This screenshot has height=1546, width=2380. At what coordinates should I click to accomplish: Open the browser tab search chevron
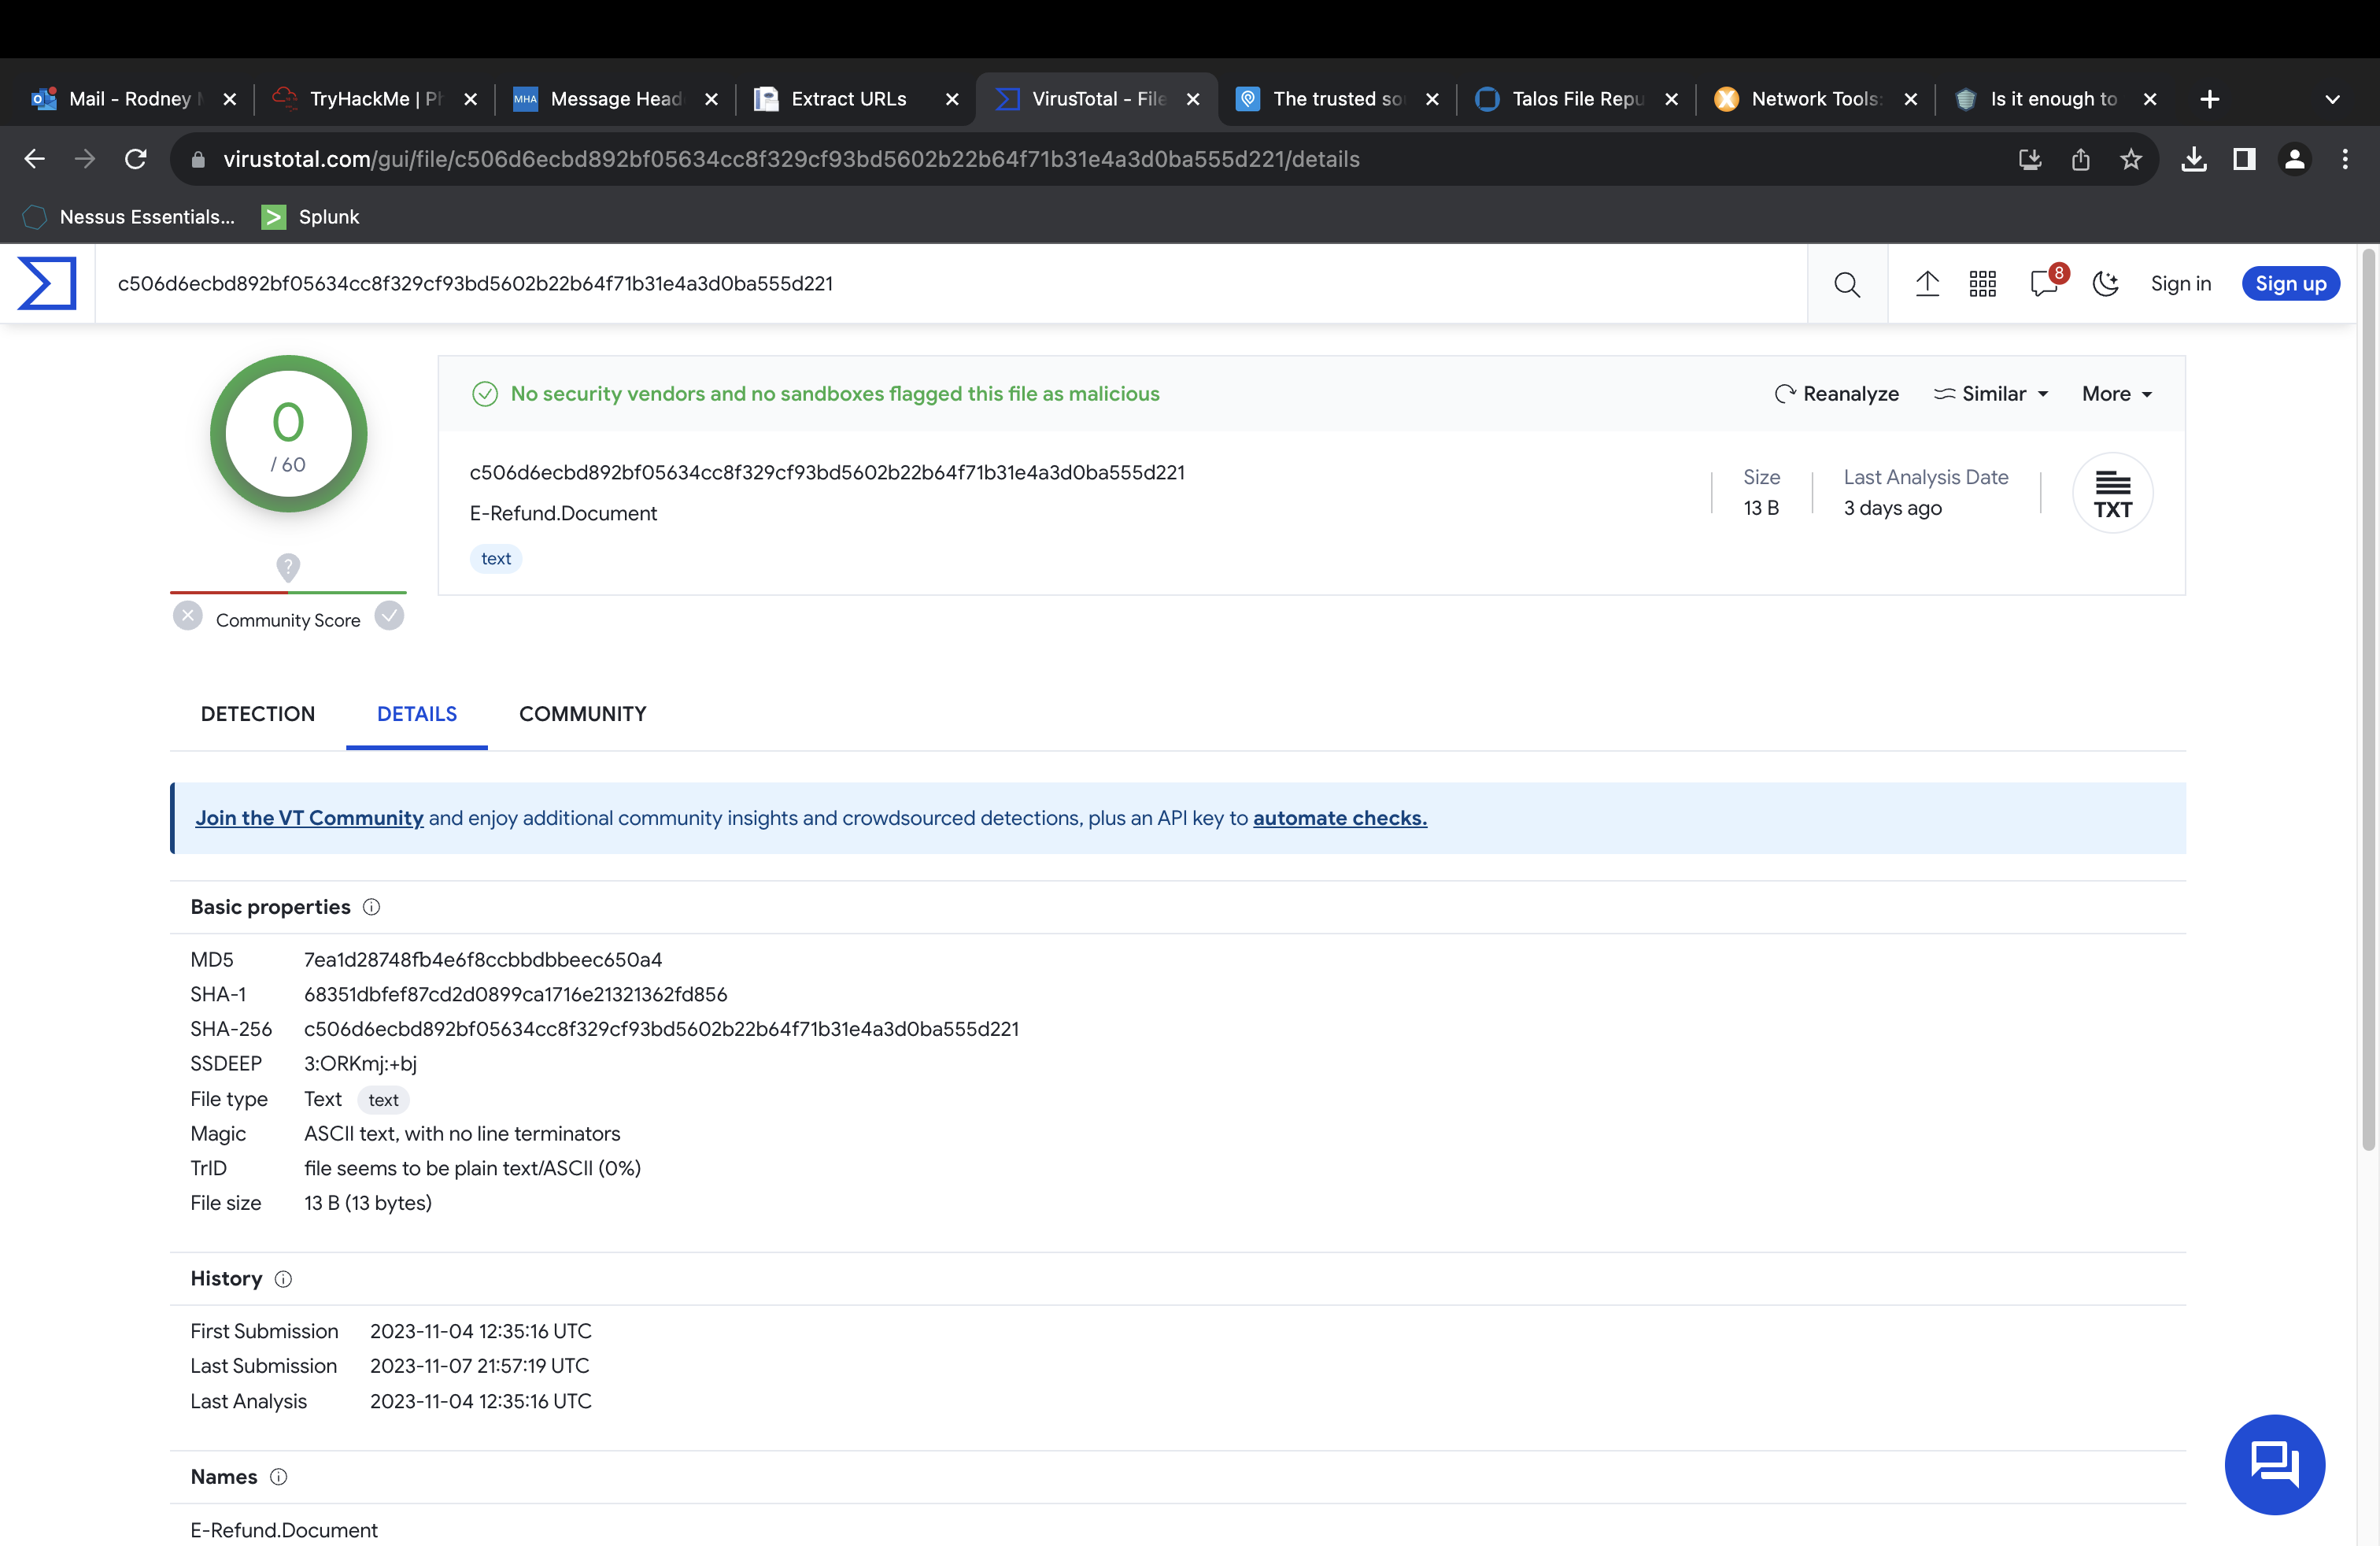point(2331,99)
